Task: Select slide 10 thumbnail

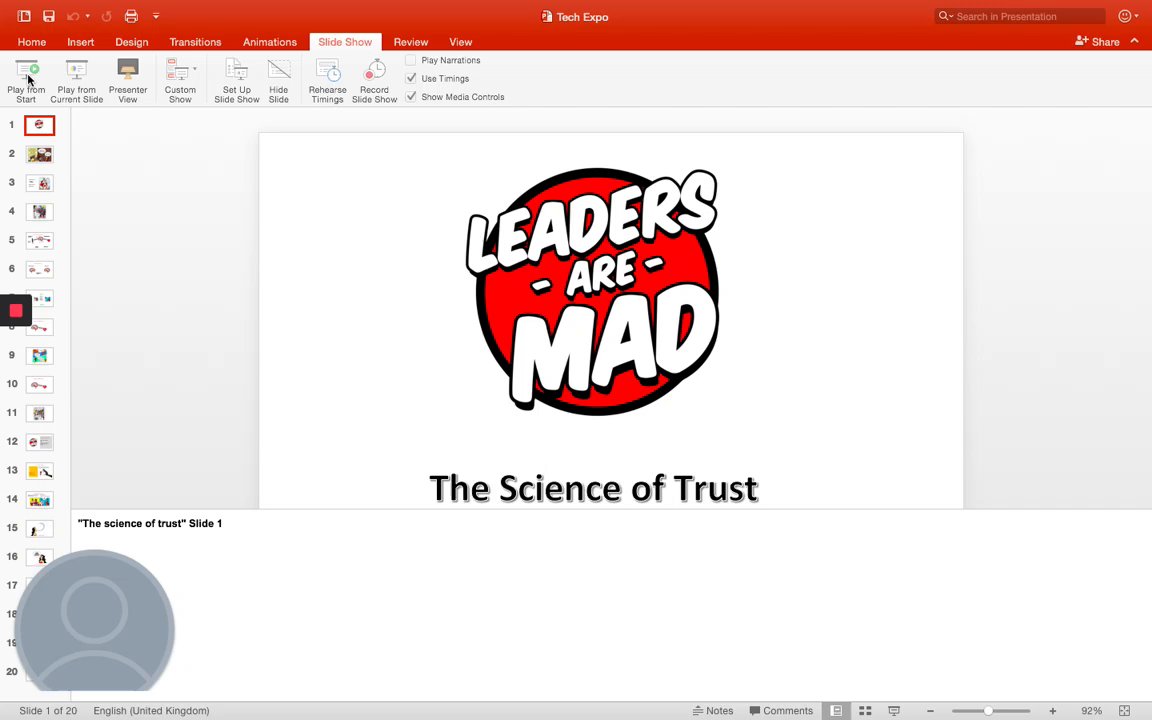Action: point(40,384)
